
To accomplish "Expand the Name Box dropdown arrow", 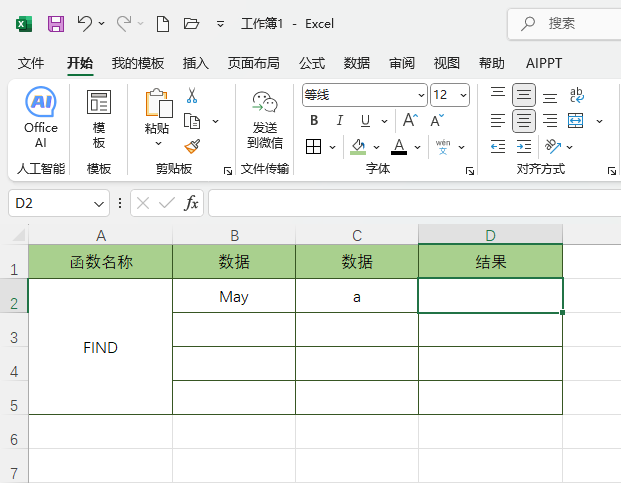I will (99, 204).
